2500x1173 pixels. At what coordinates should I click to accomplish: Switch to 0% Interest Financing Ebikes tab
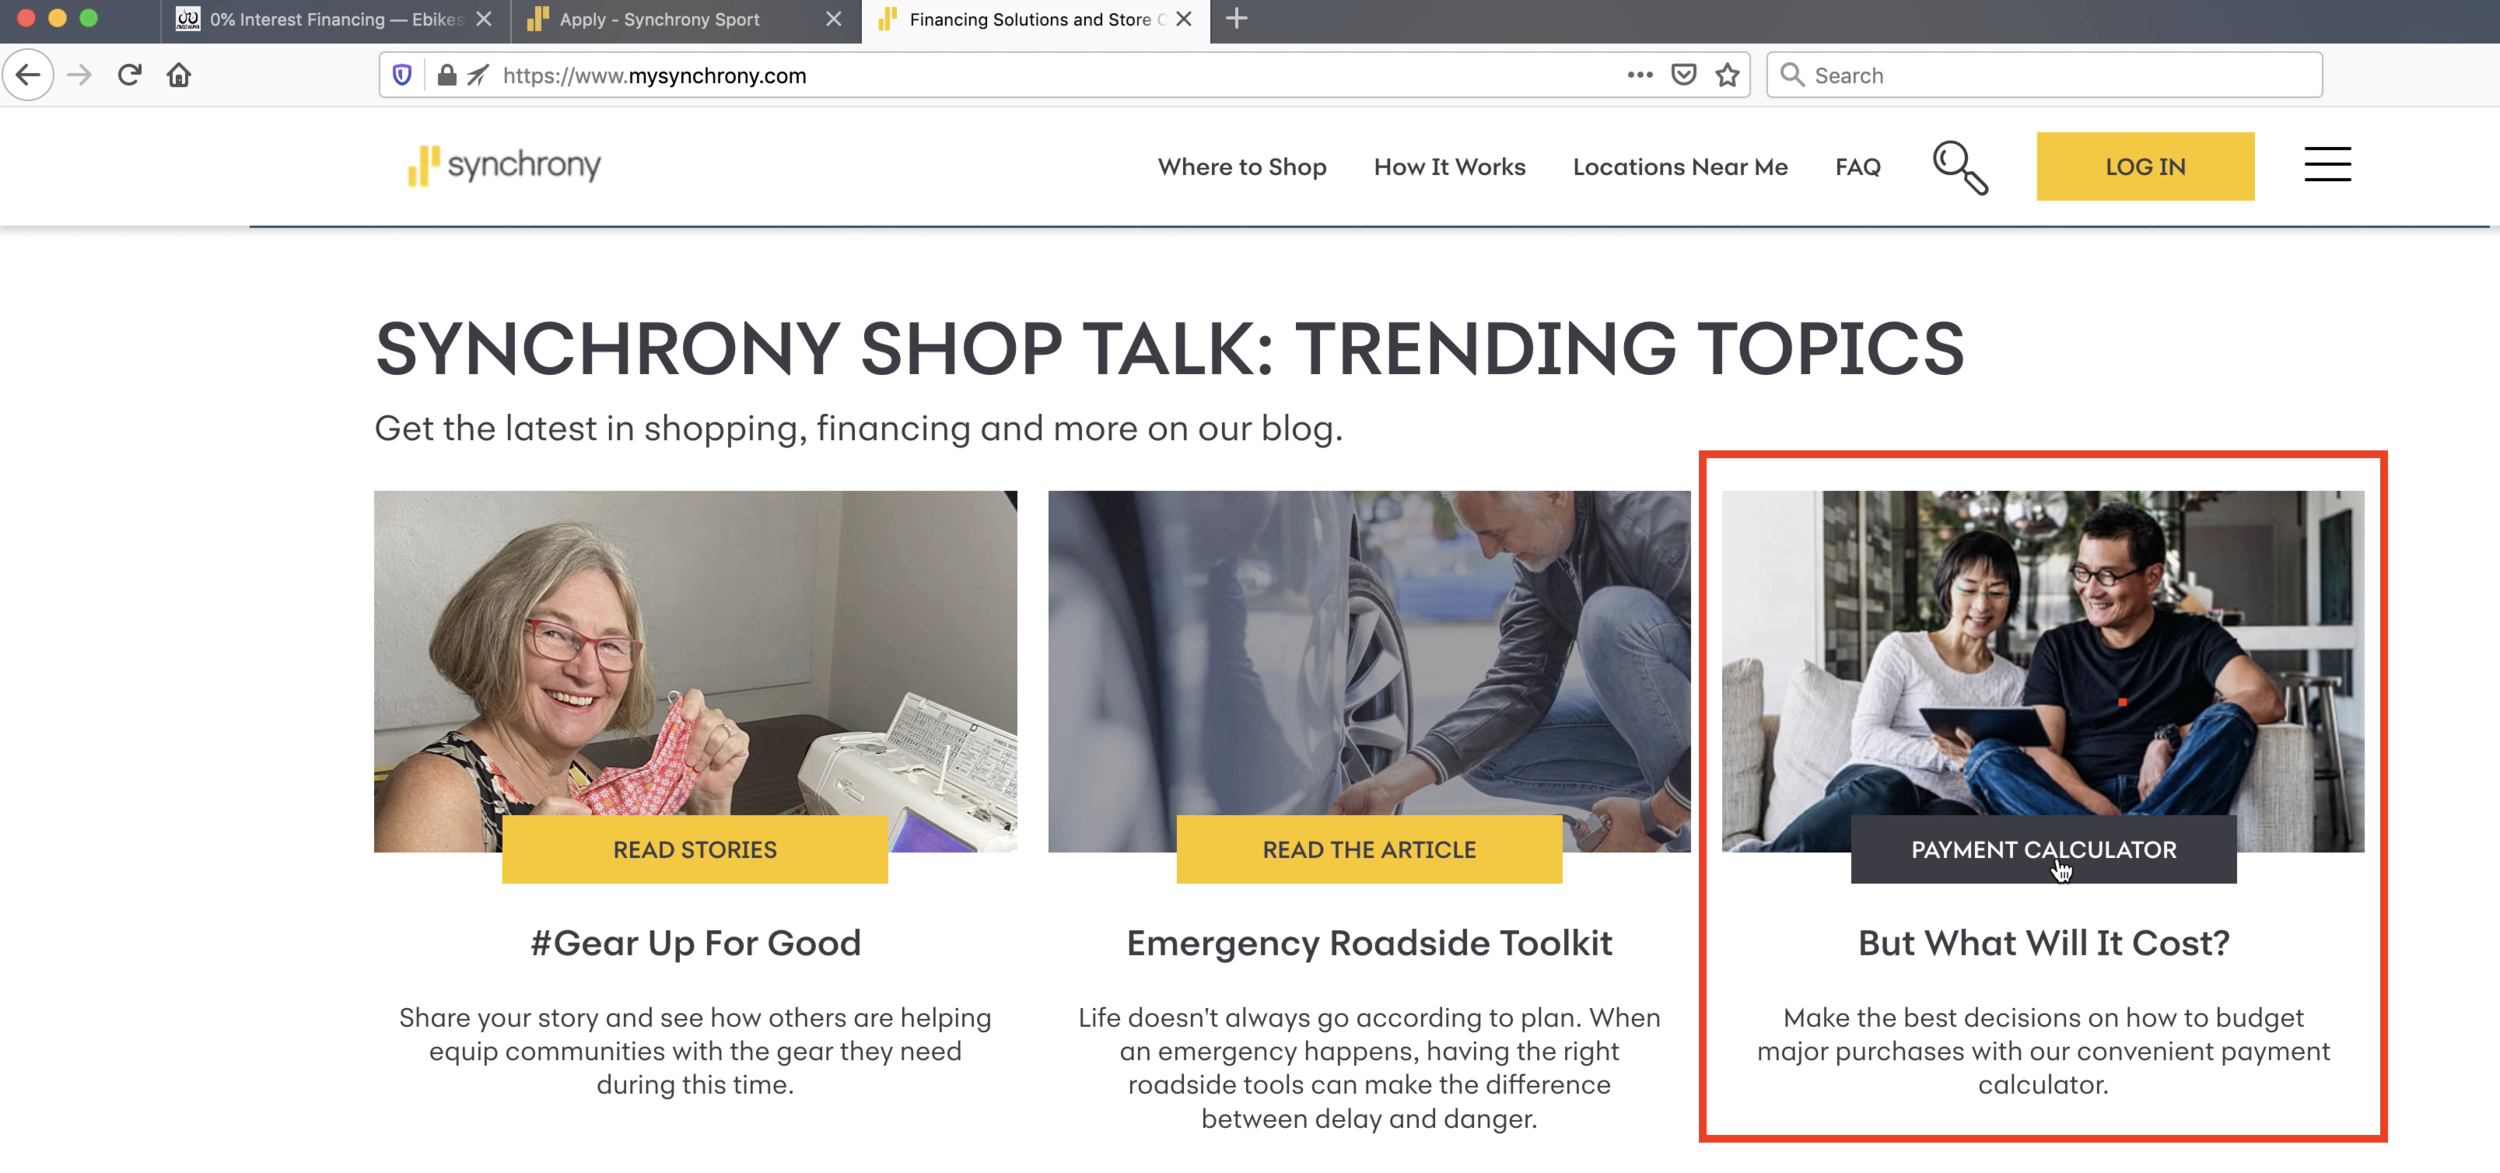click(x=320, y=19)
